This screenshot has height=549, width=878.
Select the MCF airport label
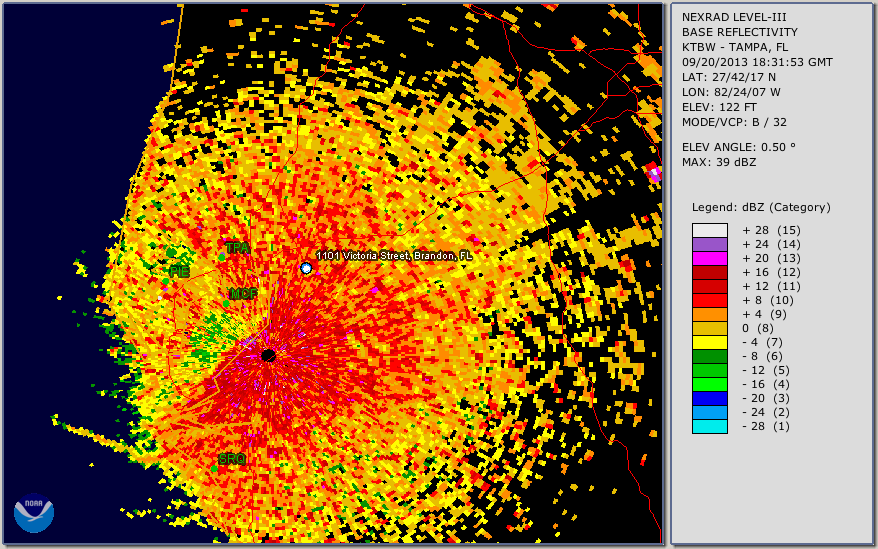[244, 294]
